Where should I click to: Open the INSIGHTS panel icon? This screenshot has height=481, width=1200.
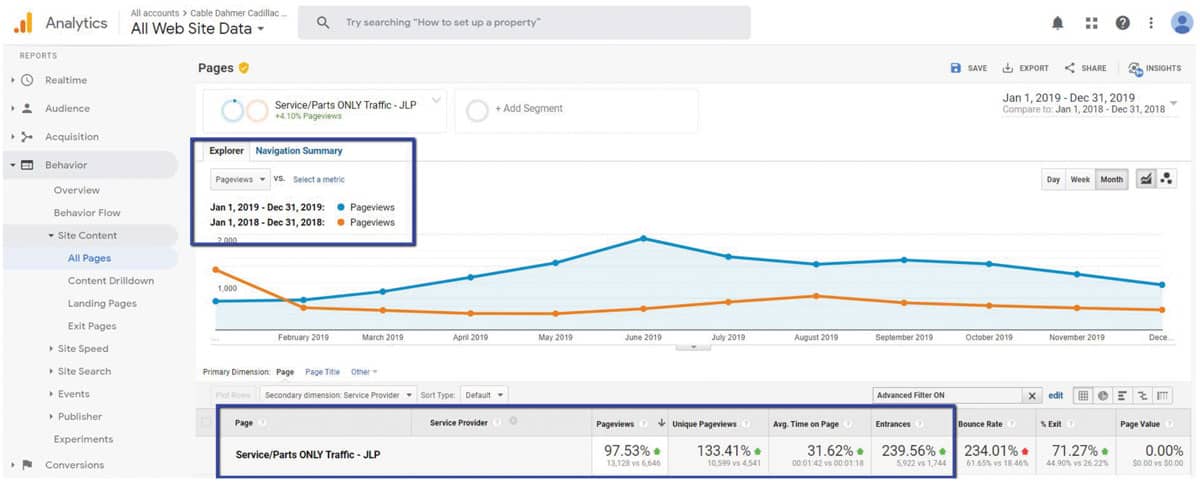(x=1135, y=68)
